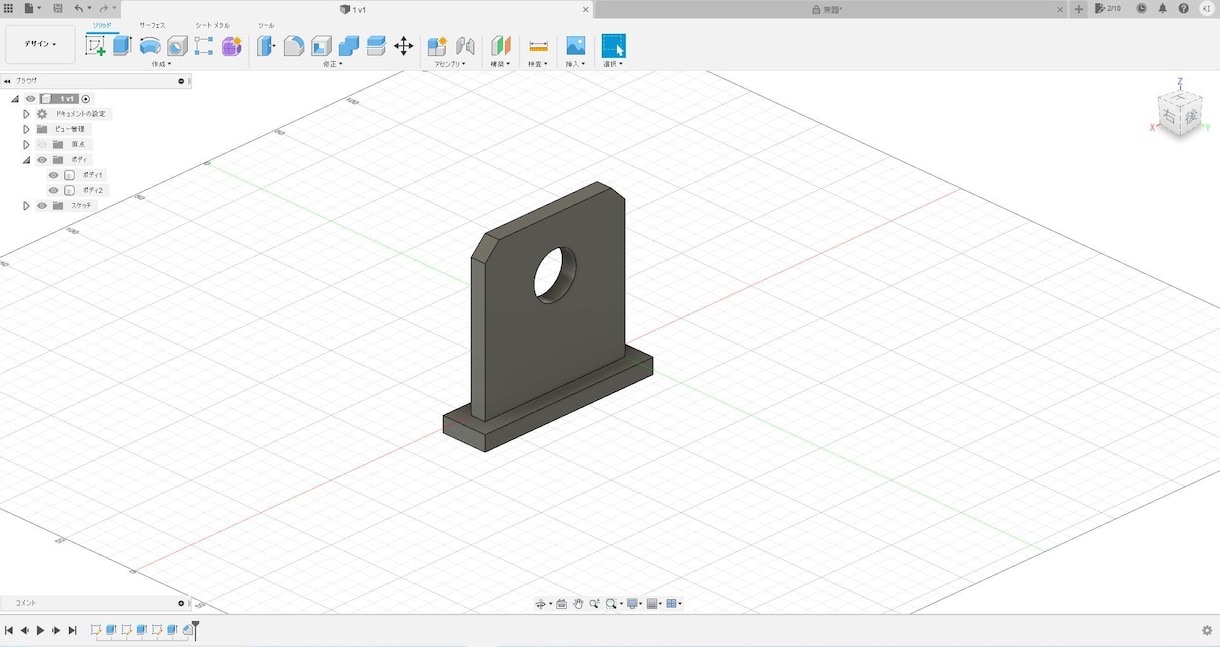Open the job status clock icon
The height and width of the screenshot is (647, 1220).
point(1141,8)
